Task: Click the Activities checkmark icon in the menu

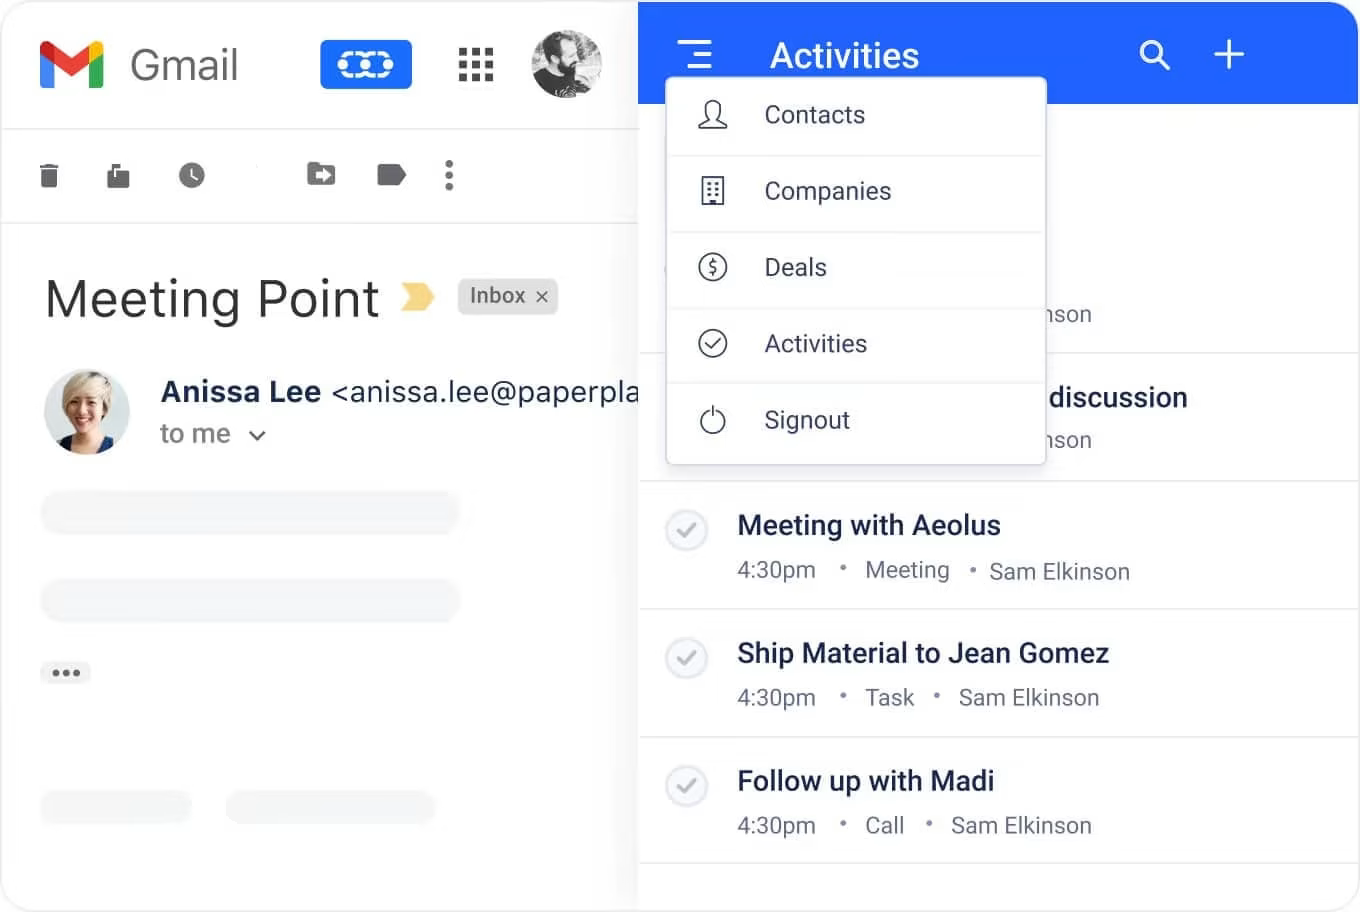Action: coord(712,343)
